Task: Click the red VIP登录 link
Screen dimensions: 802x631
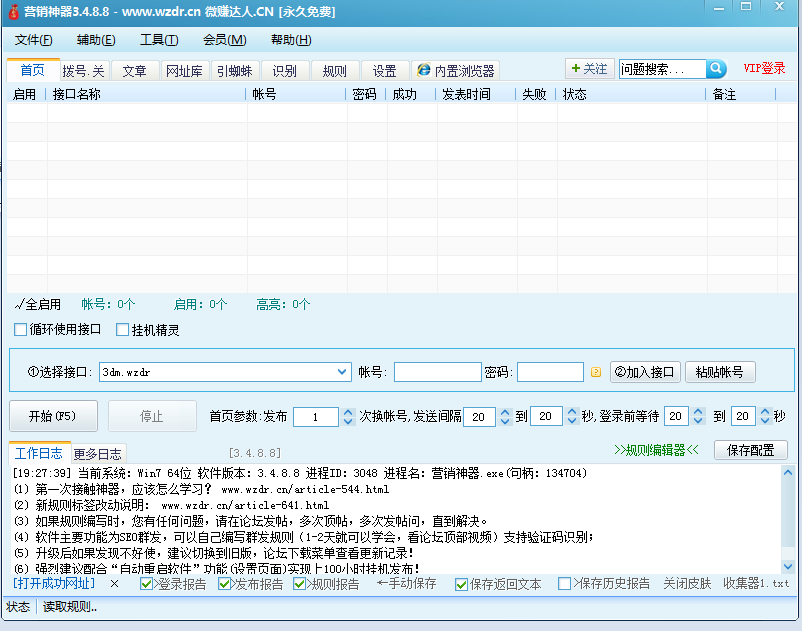Action: [x=764, y=69]
